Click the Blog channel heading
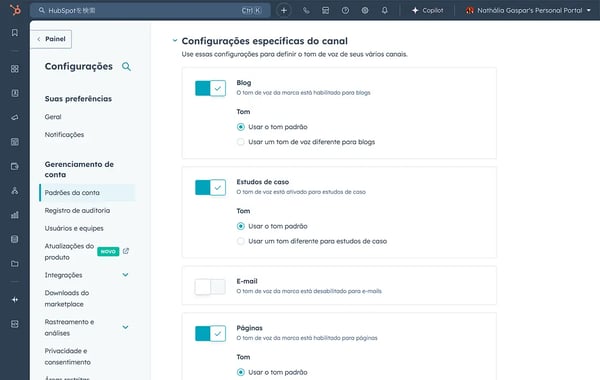 point(244,83)
